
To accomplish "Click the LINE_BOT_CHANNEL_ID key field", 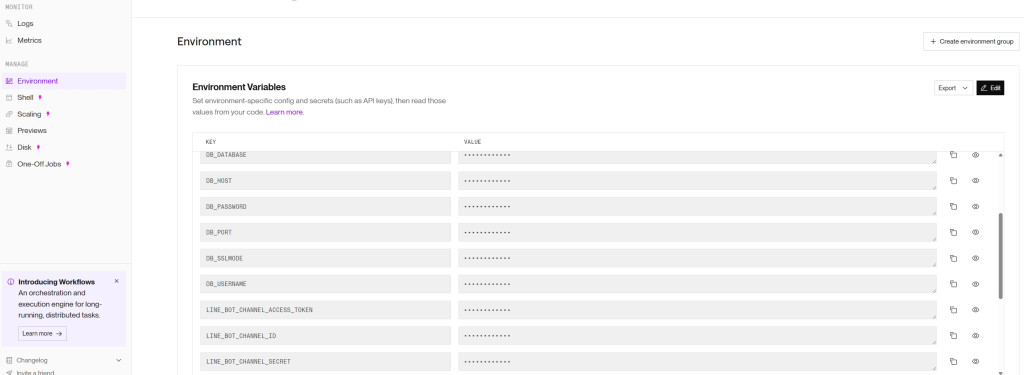I will pyautogui.click(x=325, y=336).
